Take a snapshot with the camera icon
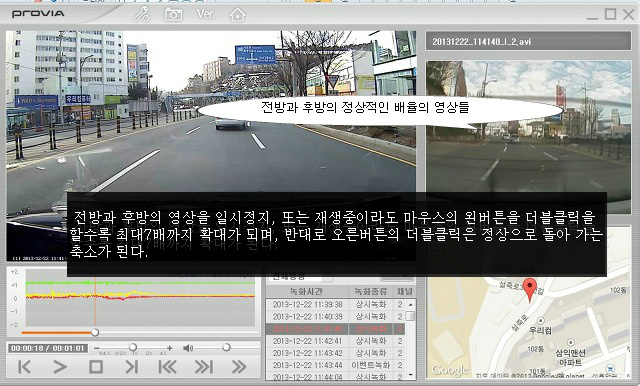The width and height of the screenshot is (640, 386). [173, 15]
